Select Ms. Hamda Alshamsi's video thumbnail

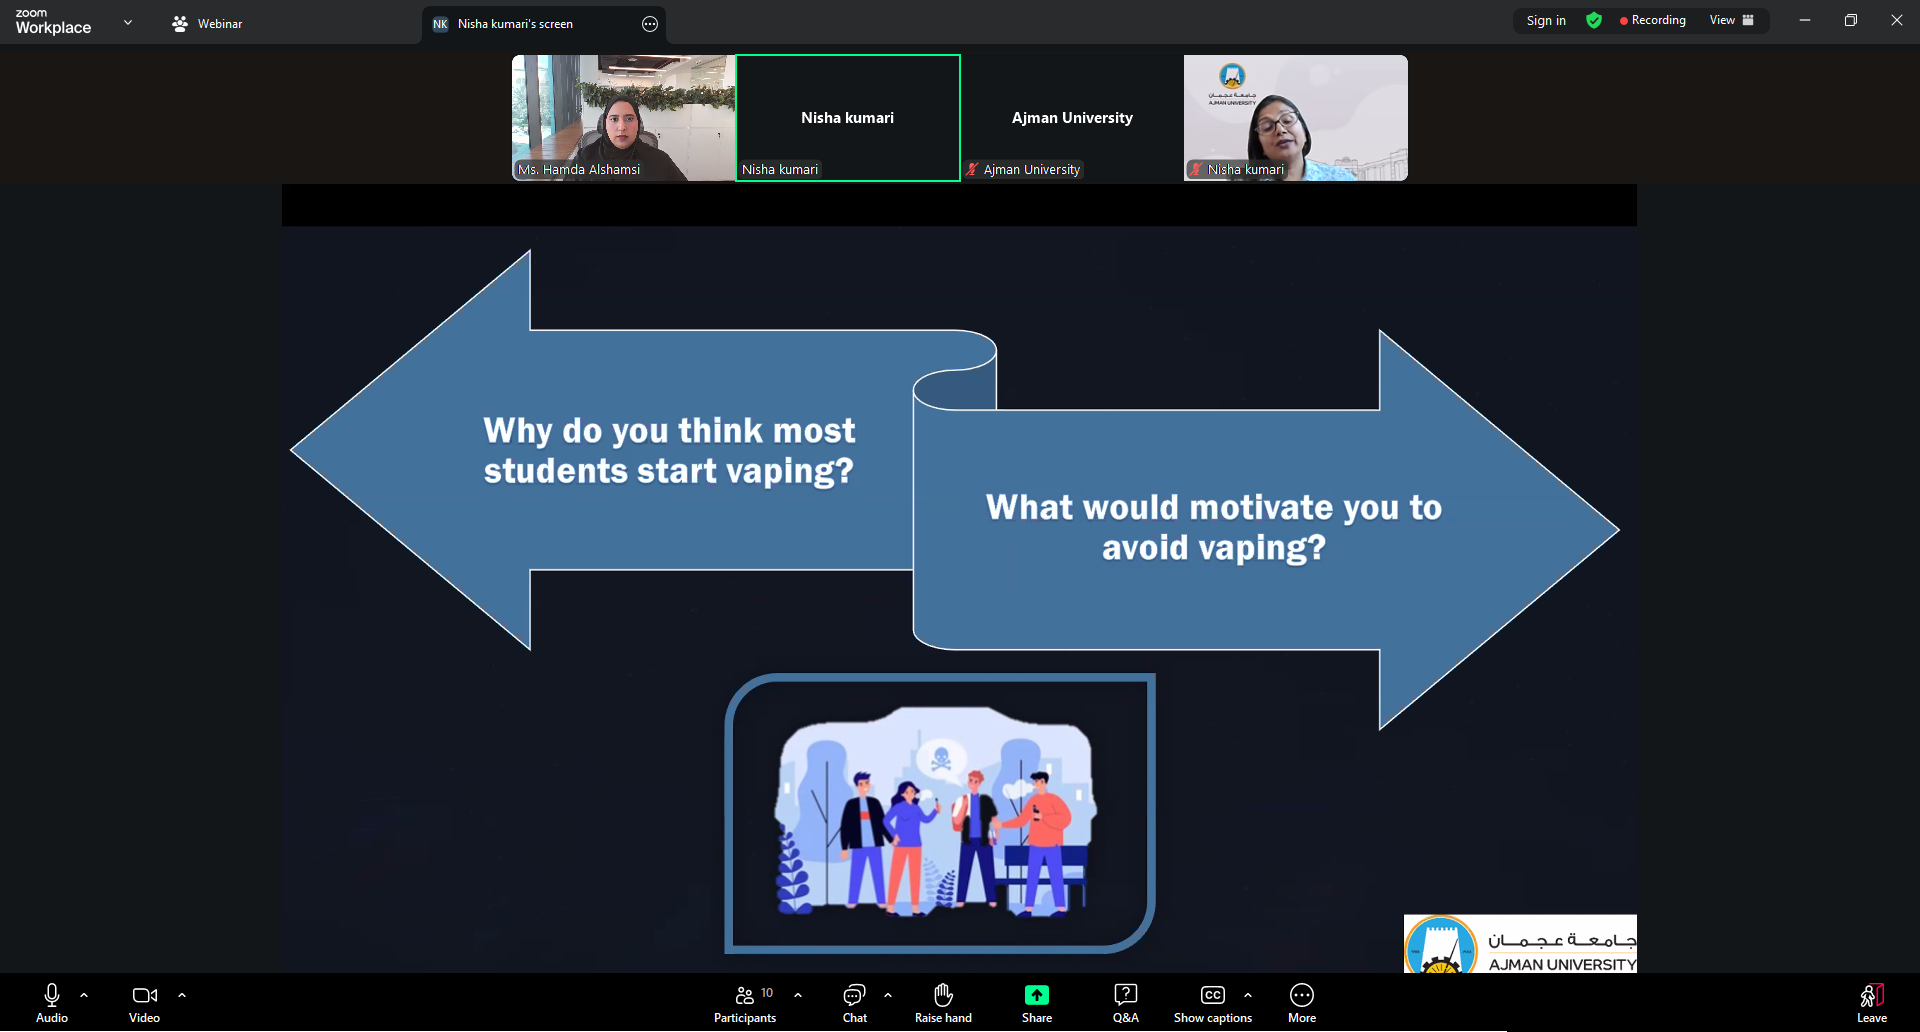click(623, 118)
